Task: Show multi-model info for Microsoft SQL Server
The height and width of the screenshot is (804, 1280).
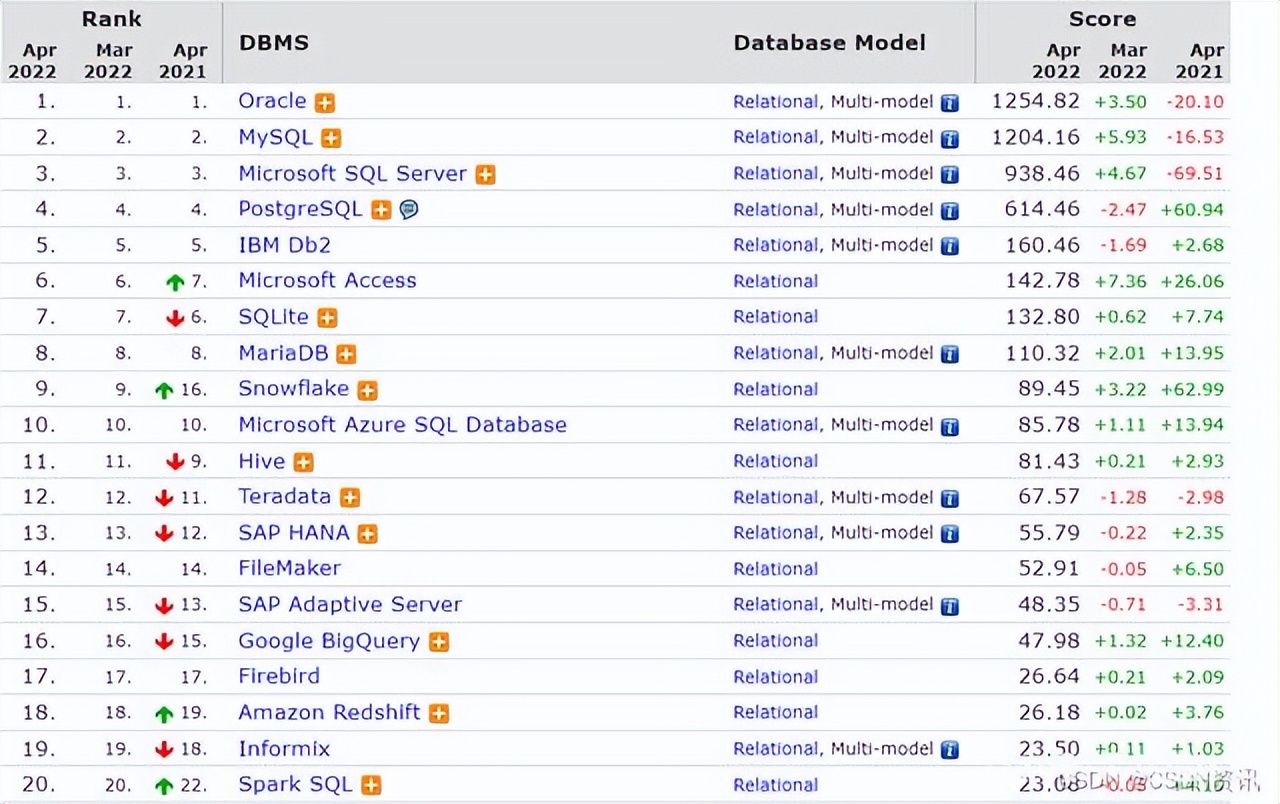Action: click(950, 175)
